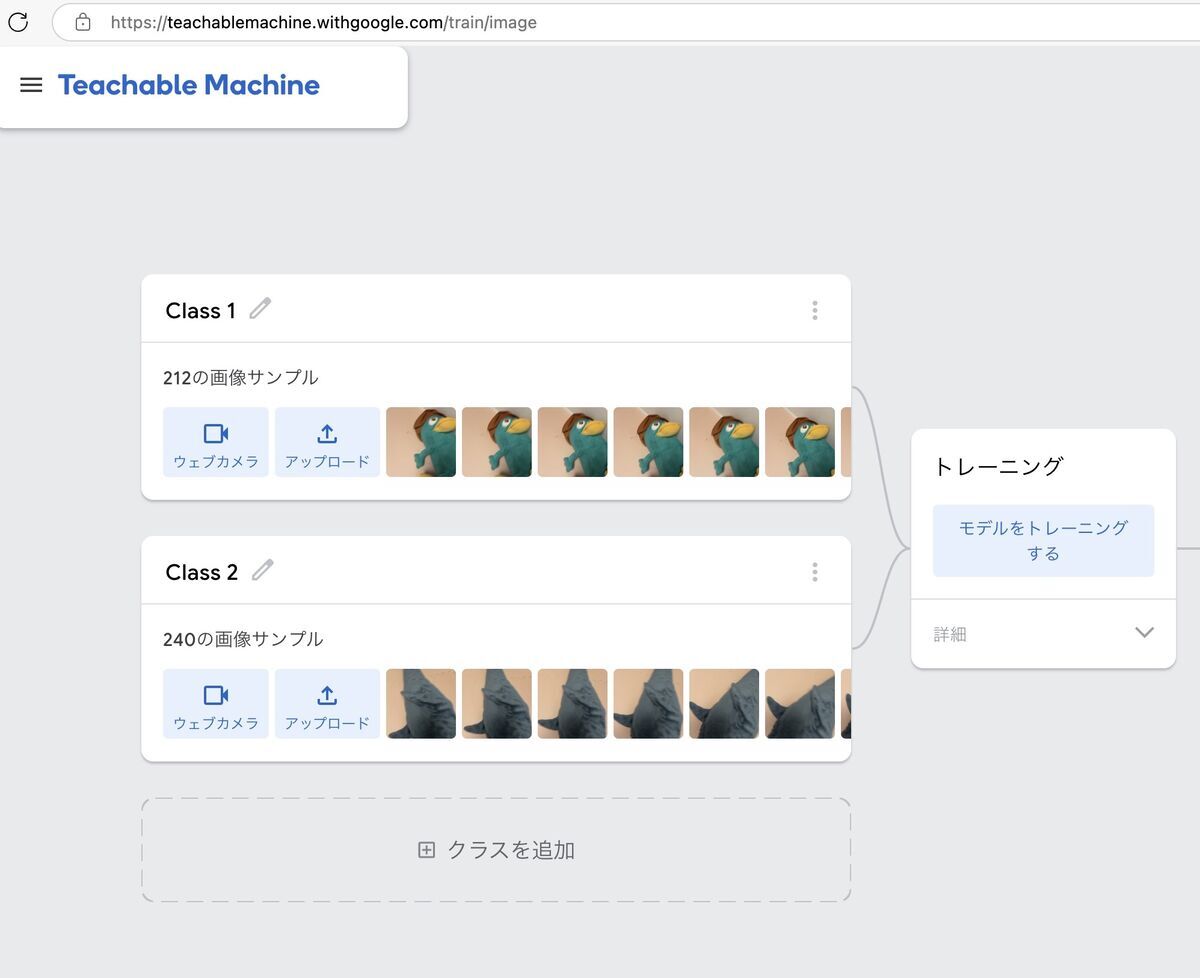Open the Class 1 three-dot options menu
This screenshot has height=978, width=1200.
click(815, 310)
